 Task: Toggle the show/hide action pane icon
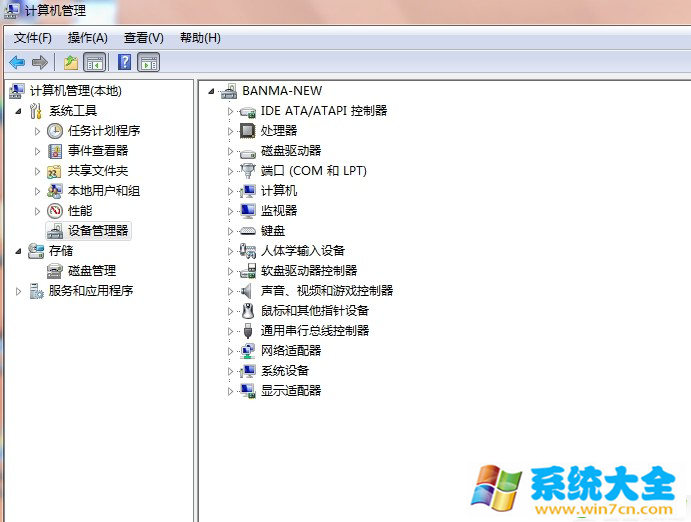tap(149, 63)
